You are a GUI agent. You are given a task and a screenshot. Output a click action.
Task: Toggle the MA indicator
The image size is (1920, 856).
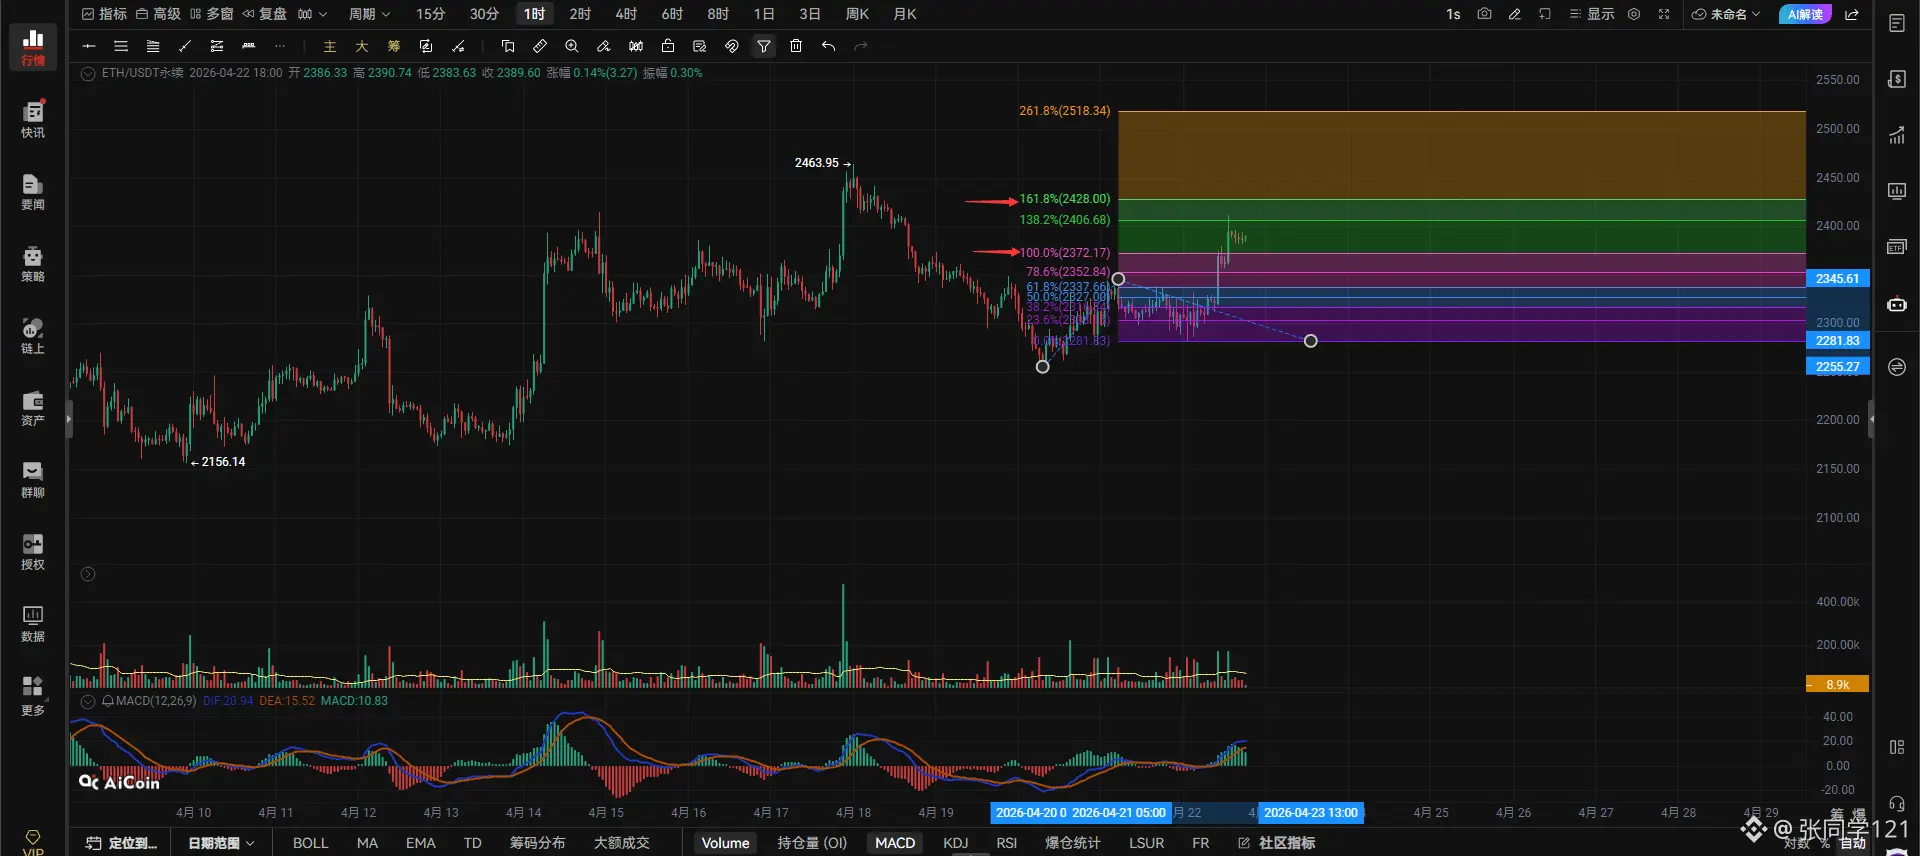367,843
